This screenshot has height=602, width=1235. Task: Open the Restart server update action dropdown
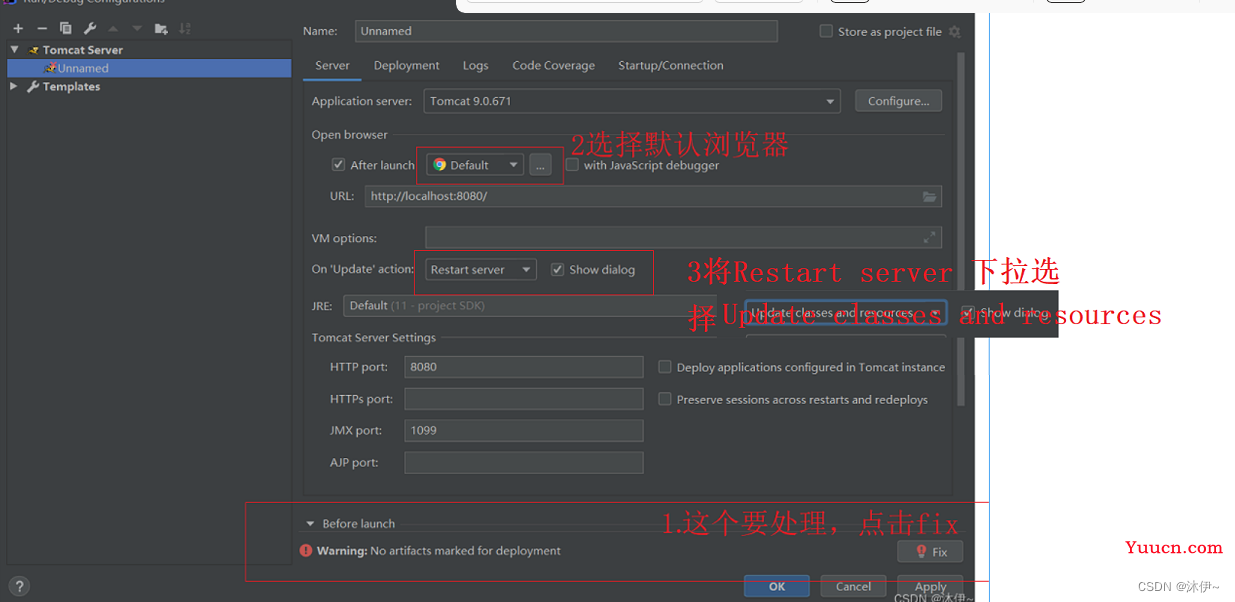(481, 270)
